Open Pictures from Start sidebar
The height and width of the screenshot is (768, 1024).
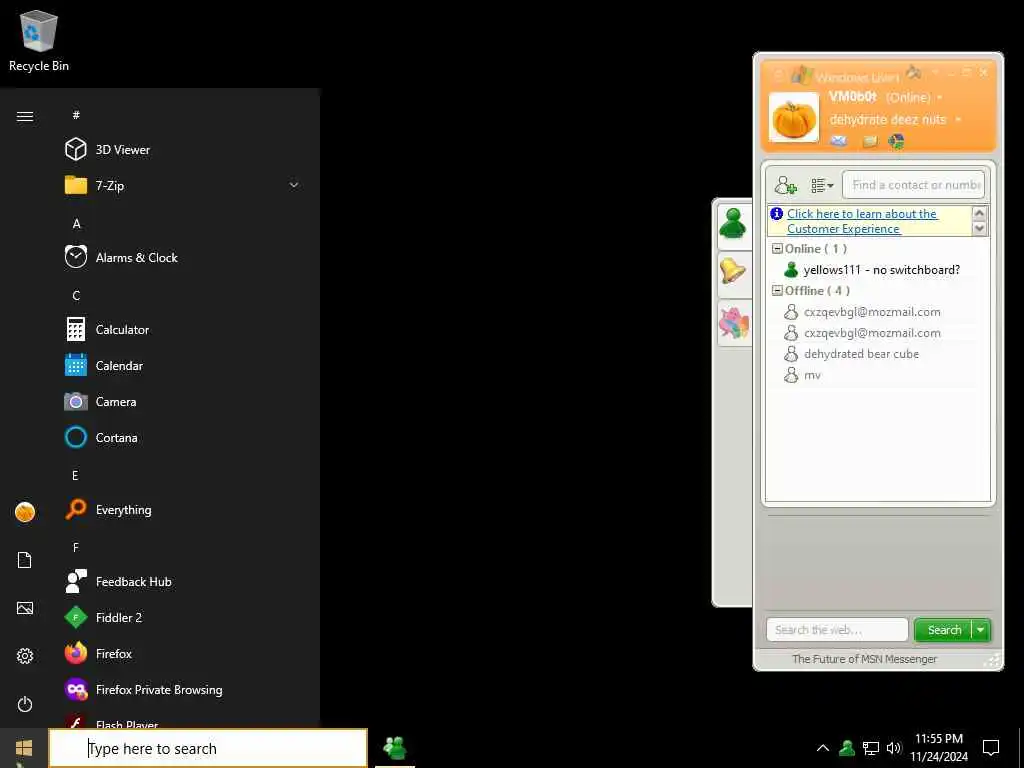[x=25, y=608]
